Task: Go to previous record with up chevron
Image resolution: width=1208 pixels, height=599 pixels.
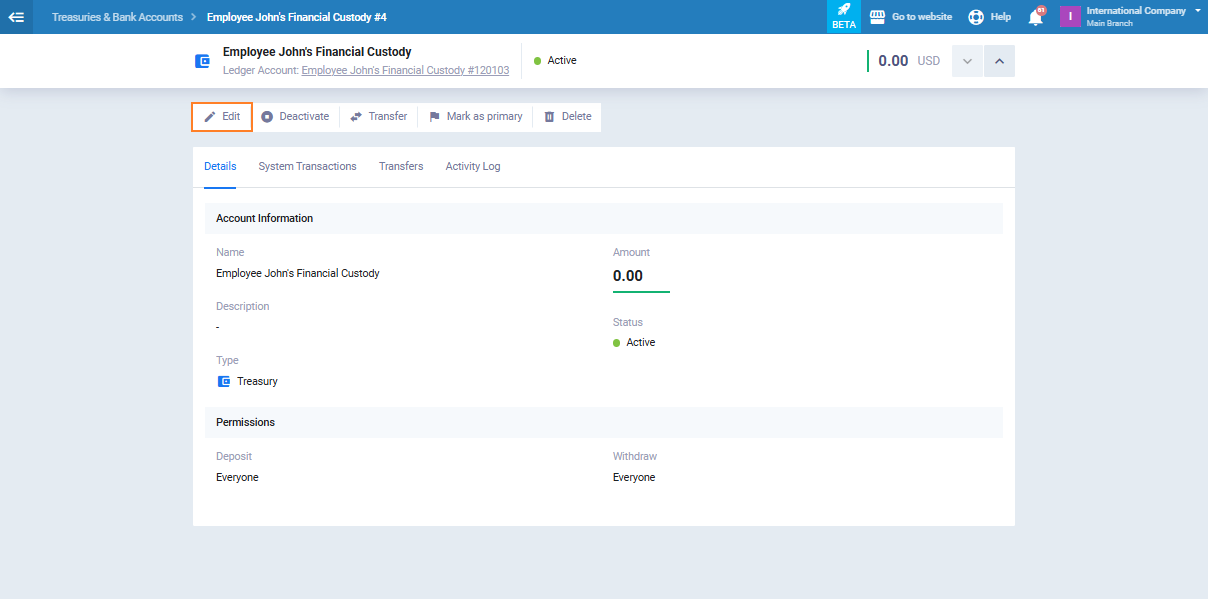Action: coord(999,61)
